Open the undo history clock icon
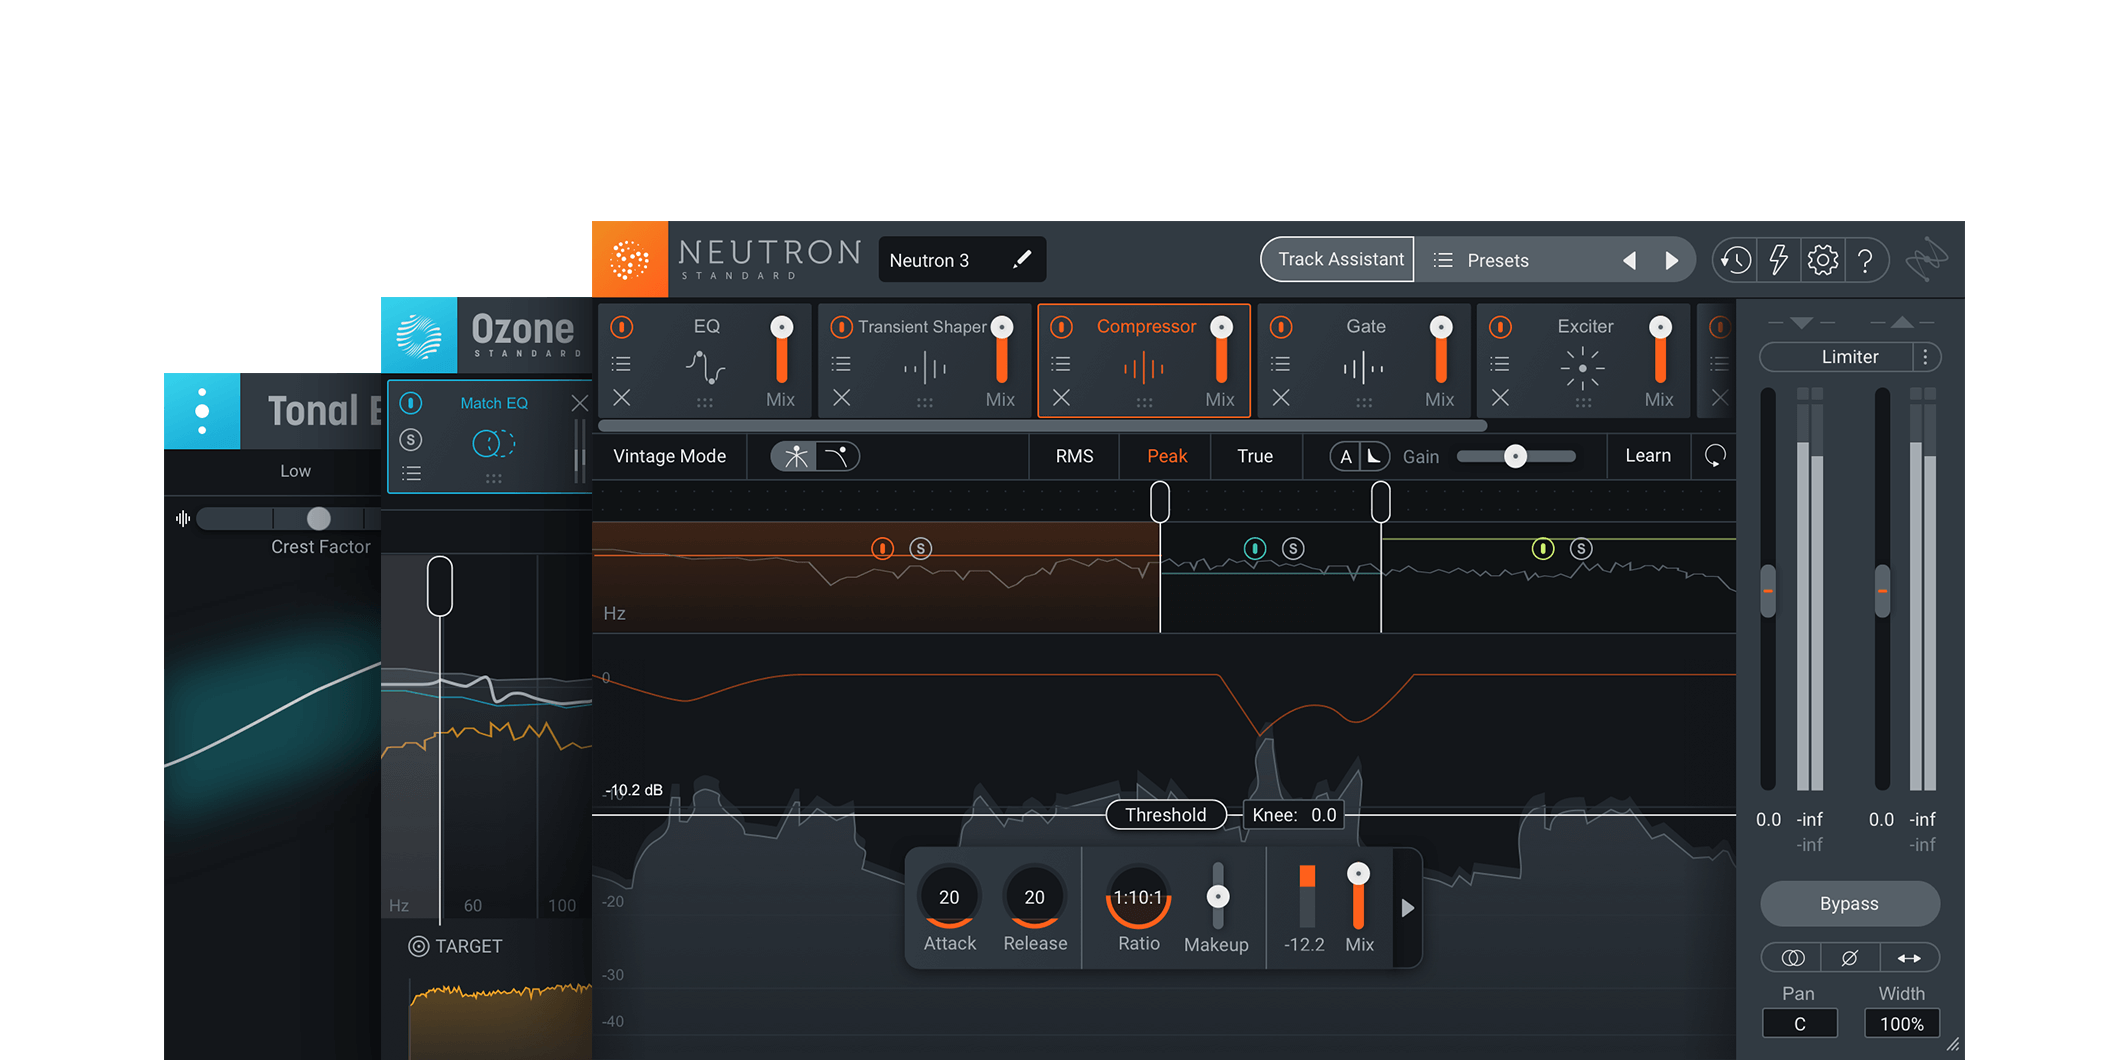 [x=1735, y=260]
